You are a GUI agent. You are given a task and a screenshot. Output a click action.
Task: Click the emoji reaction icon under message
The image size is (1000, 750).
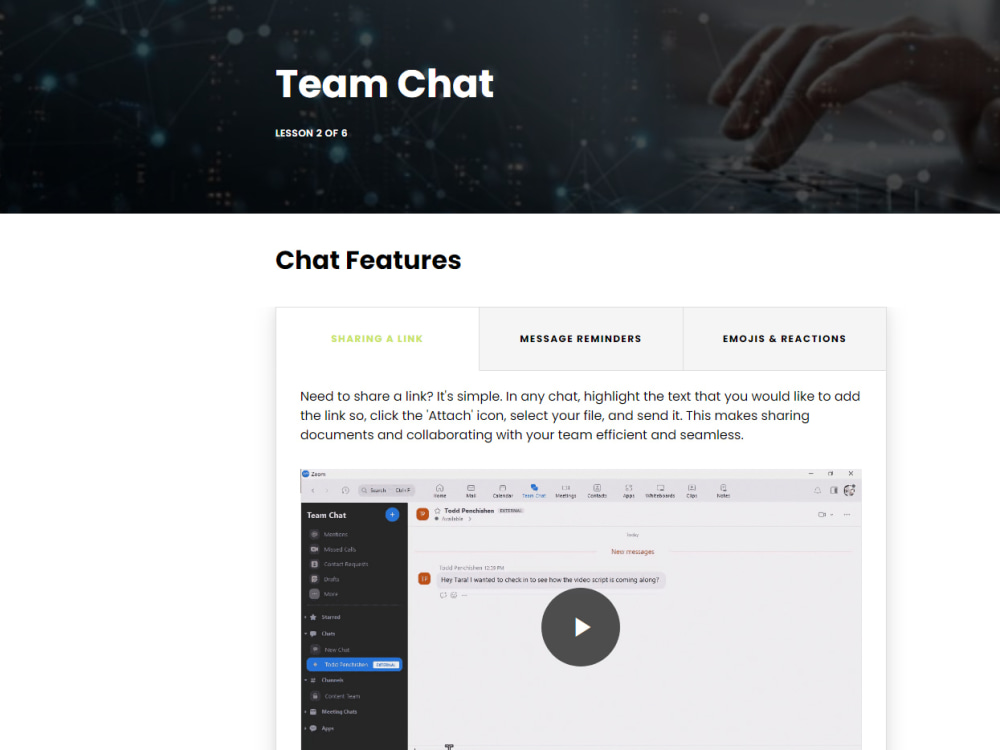point(454,595)
